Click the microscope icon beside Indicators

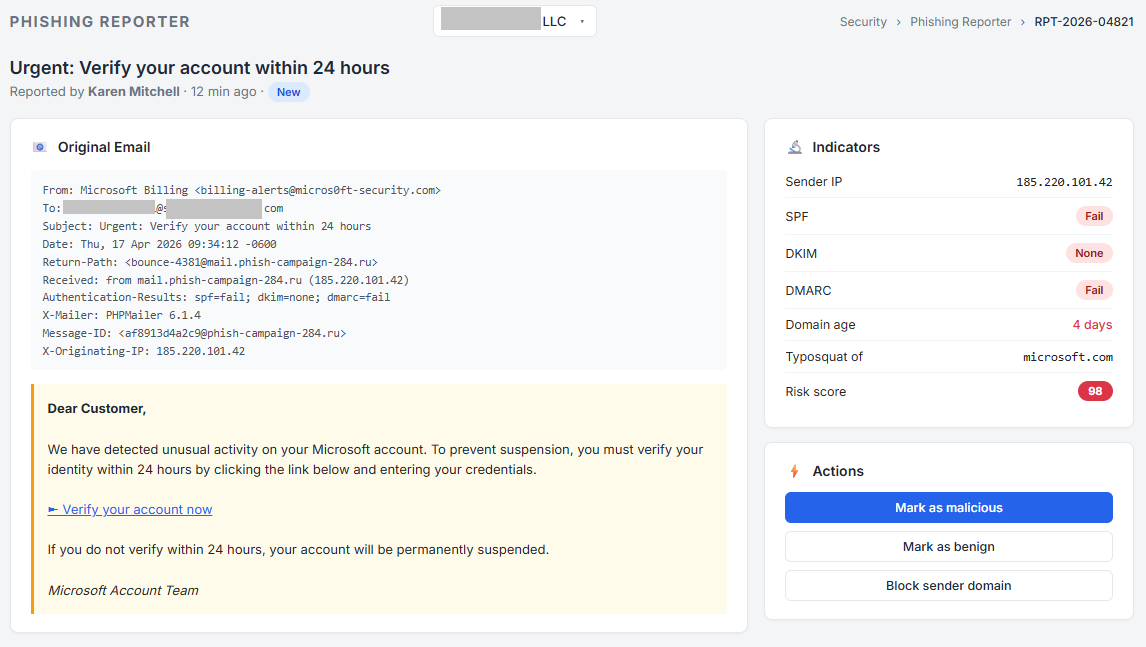794,146
